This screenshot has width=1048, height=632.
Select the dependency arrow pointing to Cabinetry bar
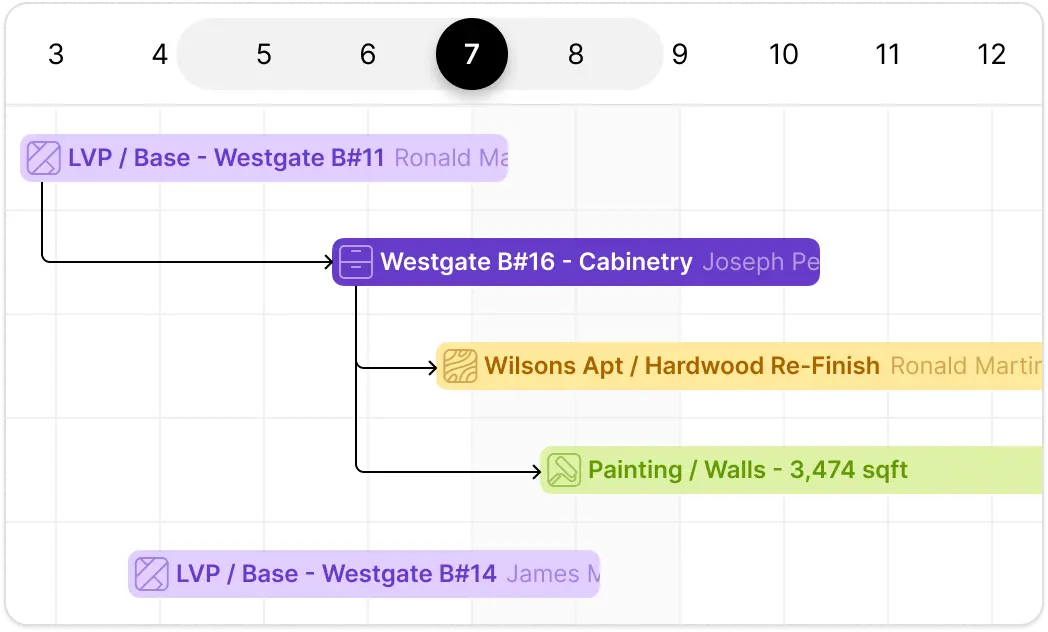click(x=187, y=262)
